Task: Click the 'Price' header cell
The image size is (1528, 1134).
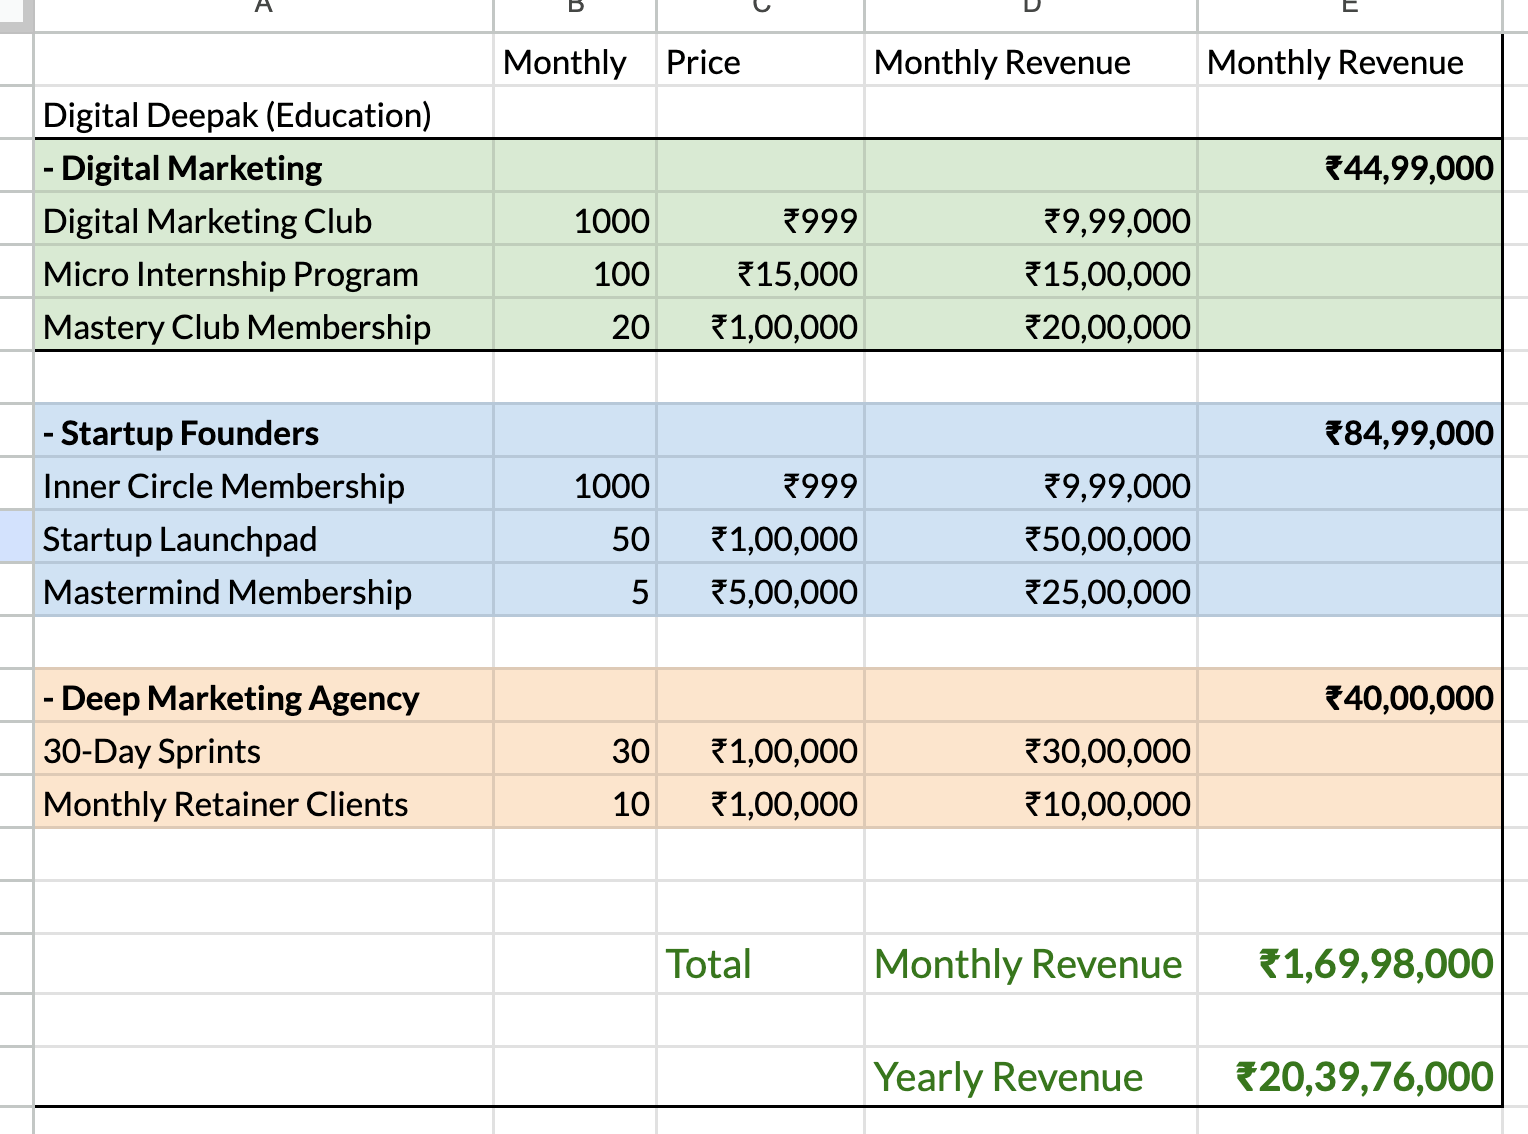Action: (x=760, y=61)
